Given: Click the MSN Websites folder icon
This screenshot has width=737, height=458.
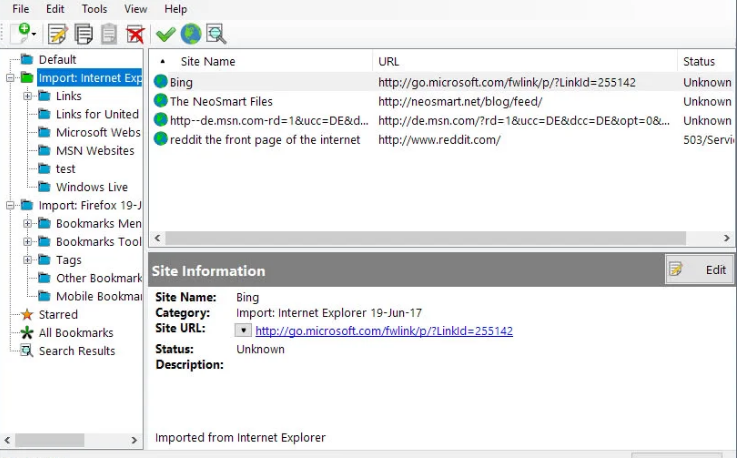Looking at the screenshot, I should (x=44, y=150).
